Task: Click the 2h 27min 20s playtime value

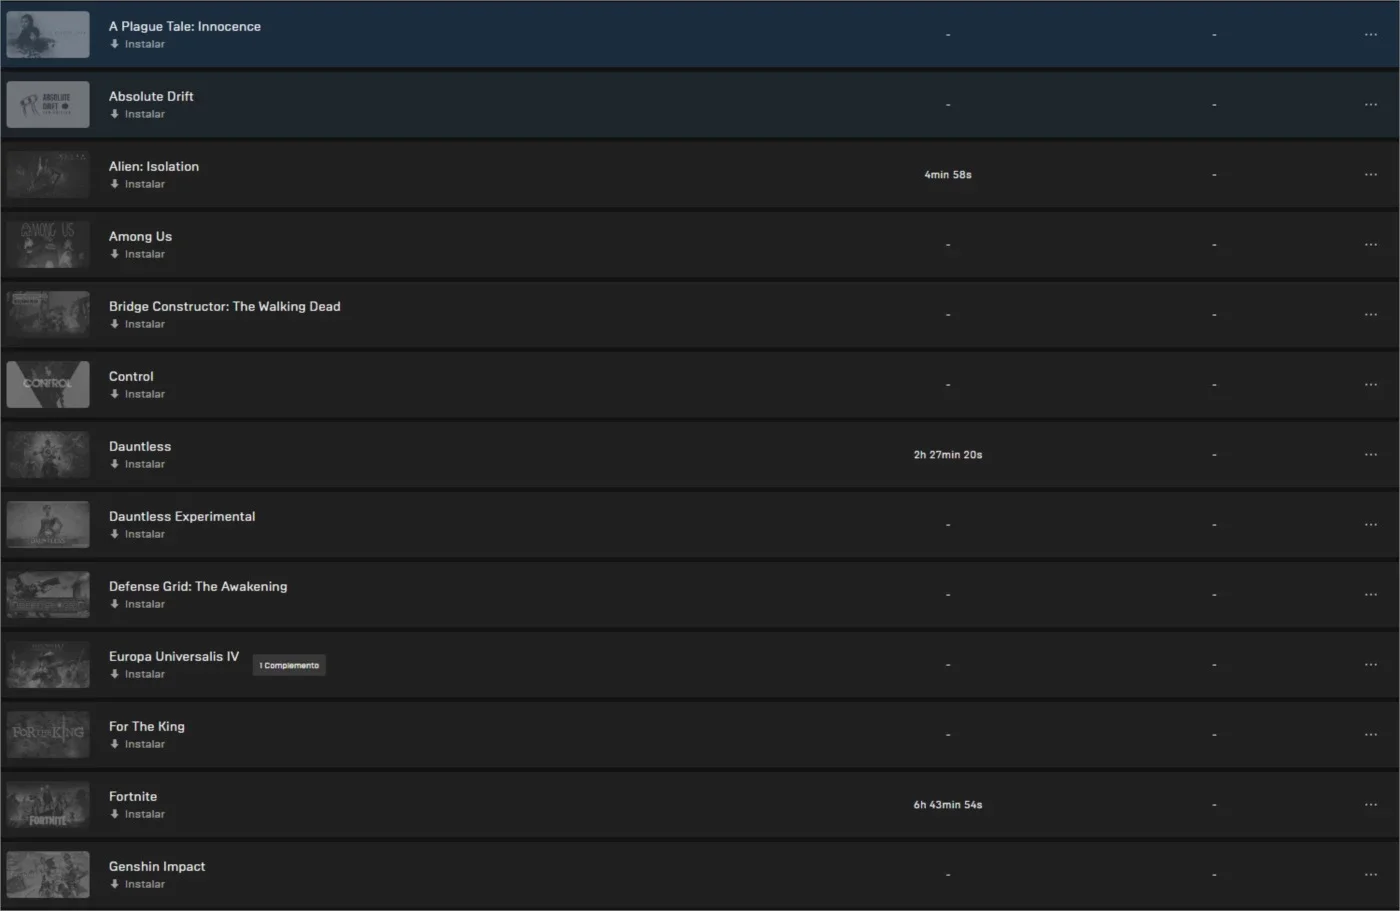Action: (x=948, y=455)
